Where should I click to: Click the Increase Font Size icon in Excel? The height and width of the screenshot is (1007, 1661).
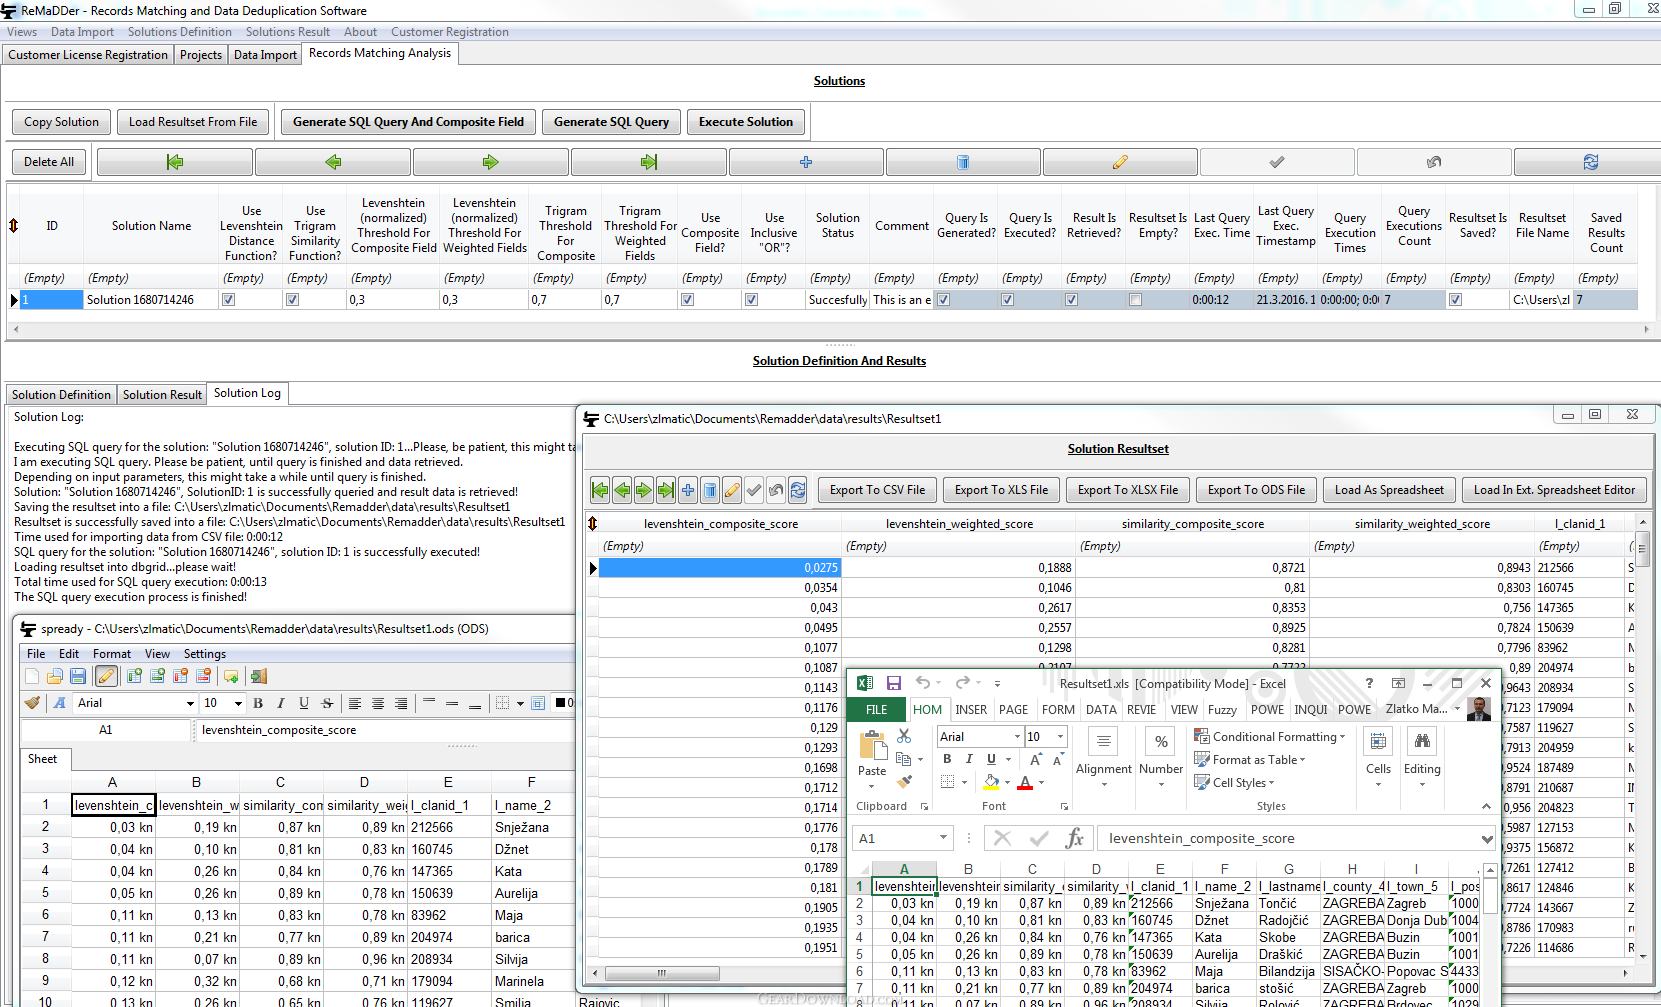[x=1036, y=759]
